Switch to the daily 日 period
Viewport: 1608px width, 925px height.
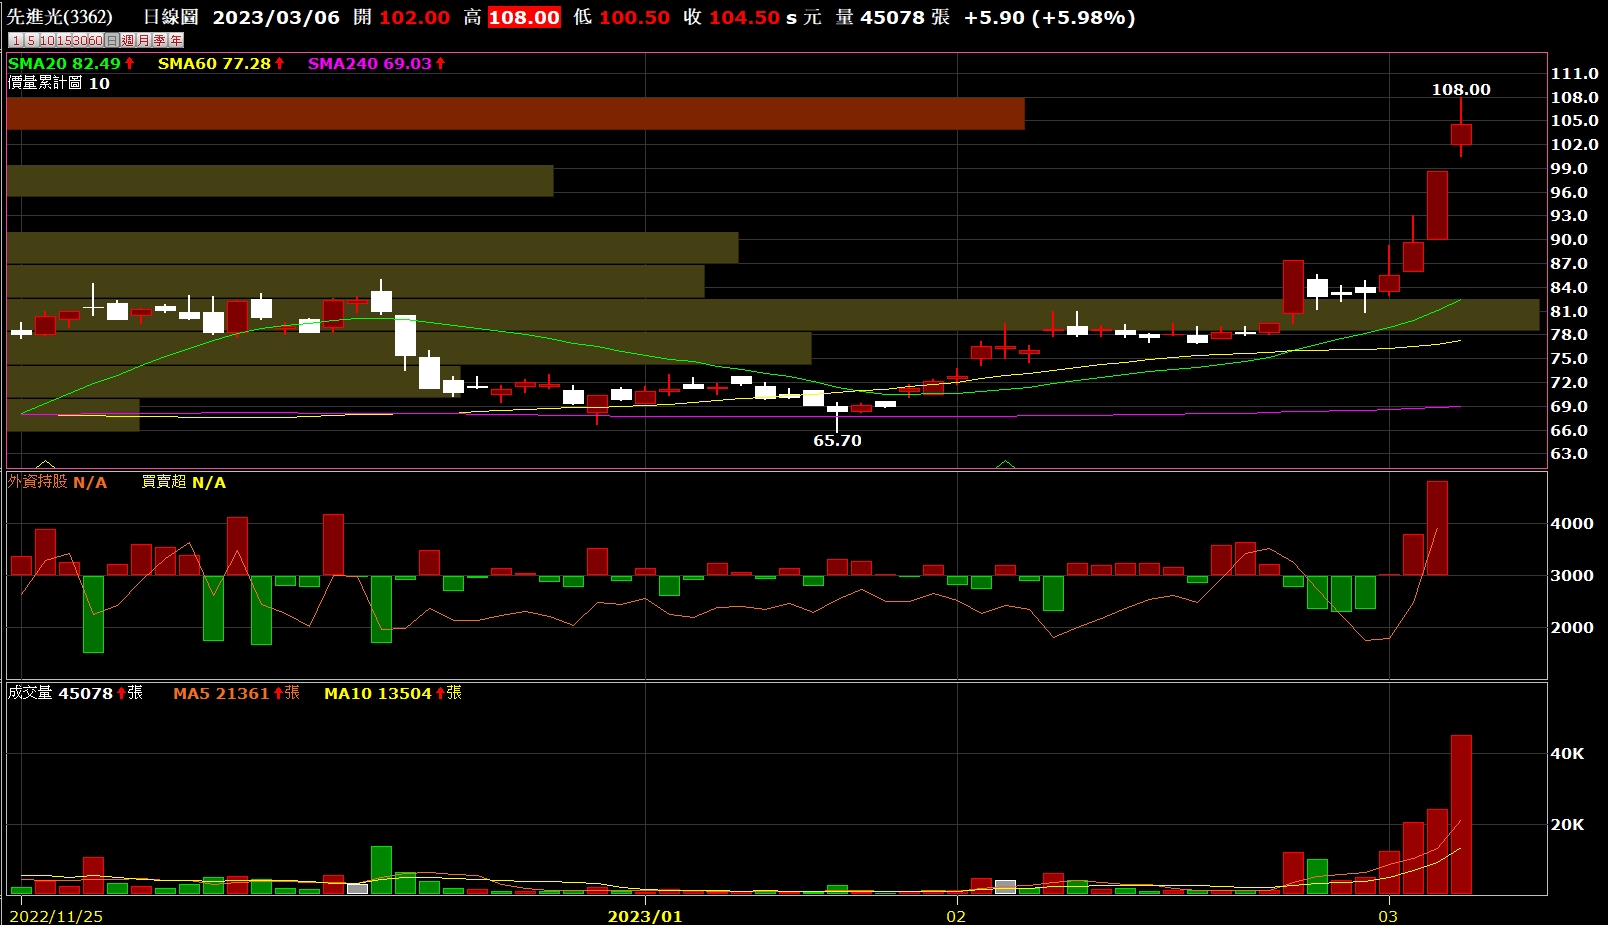click(x=112, y=40)
